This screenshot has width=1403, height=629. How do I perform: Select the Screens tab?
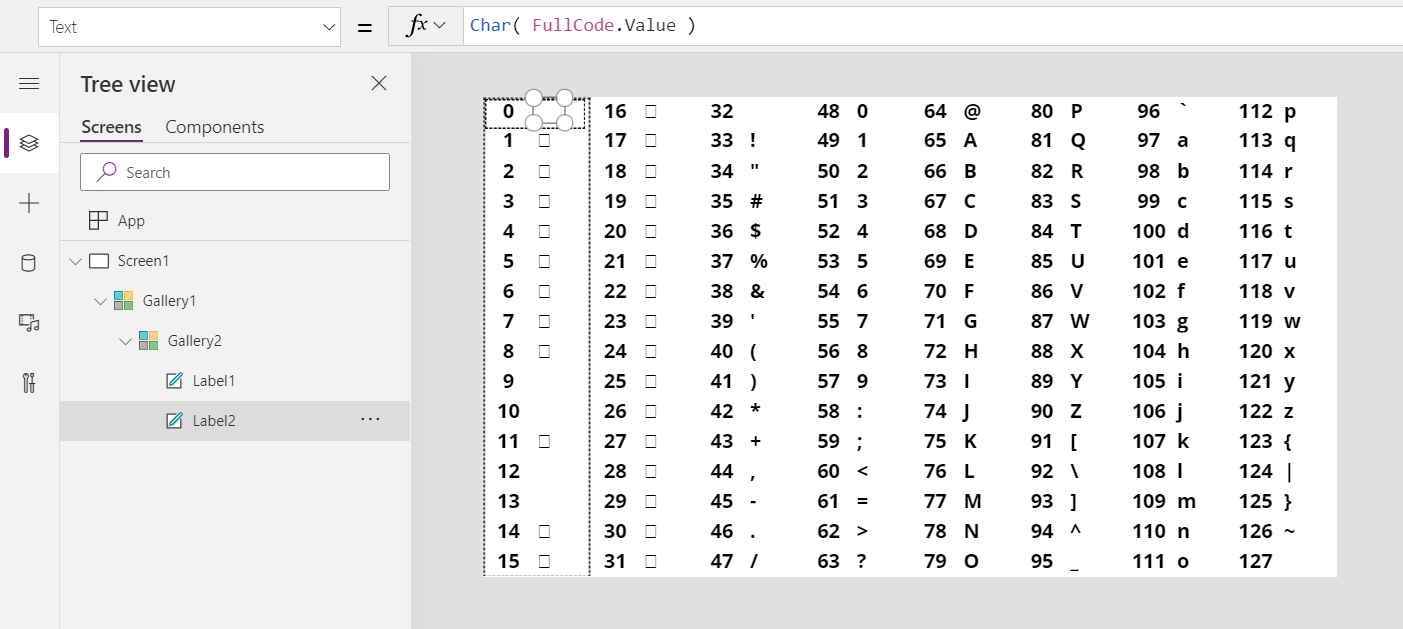click(x=110, y=127)
